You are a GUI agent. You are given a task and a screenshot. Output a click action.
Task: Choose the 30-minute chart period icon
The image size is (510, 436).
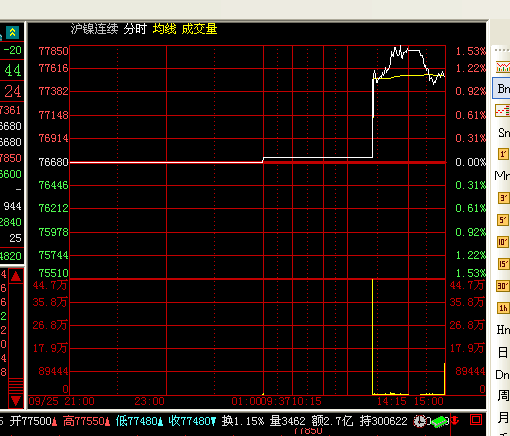(x=503, y=286)
